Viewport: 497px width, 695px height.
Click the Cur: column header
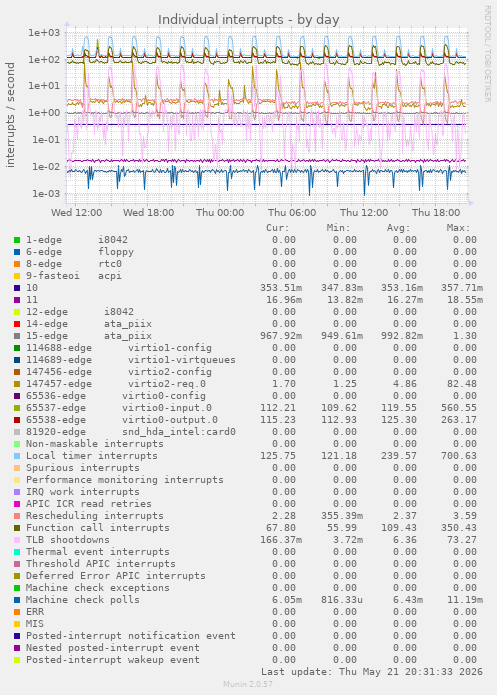coord(278,228)
